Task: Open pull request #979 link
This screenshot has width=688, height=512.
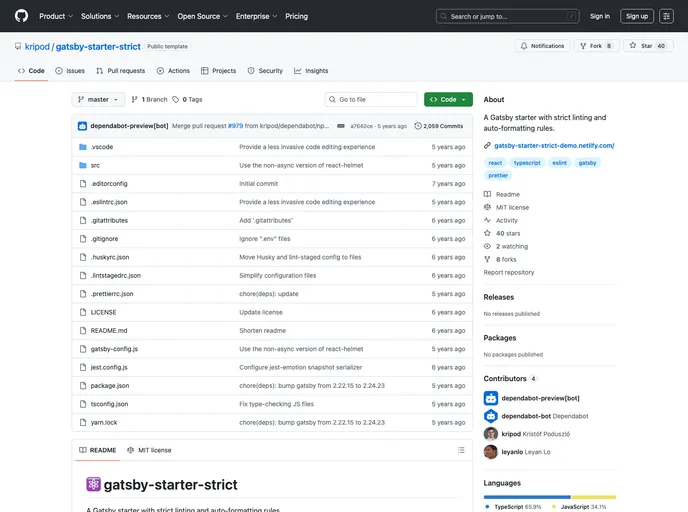Action: [x=235, y=126]
